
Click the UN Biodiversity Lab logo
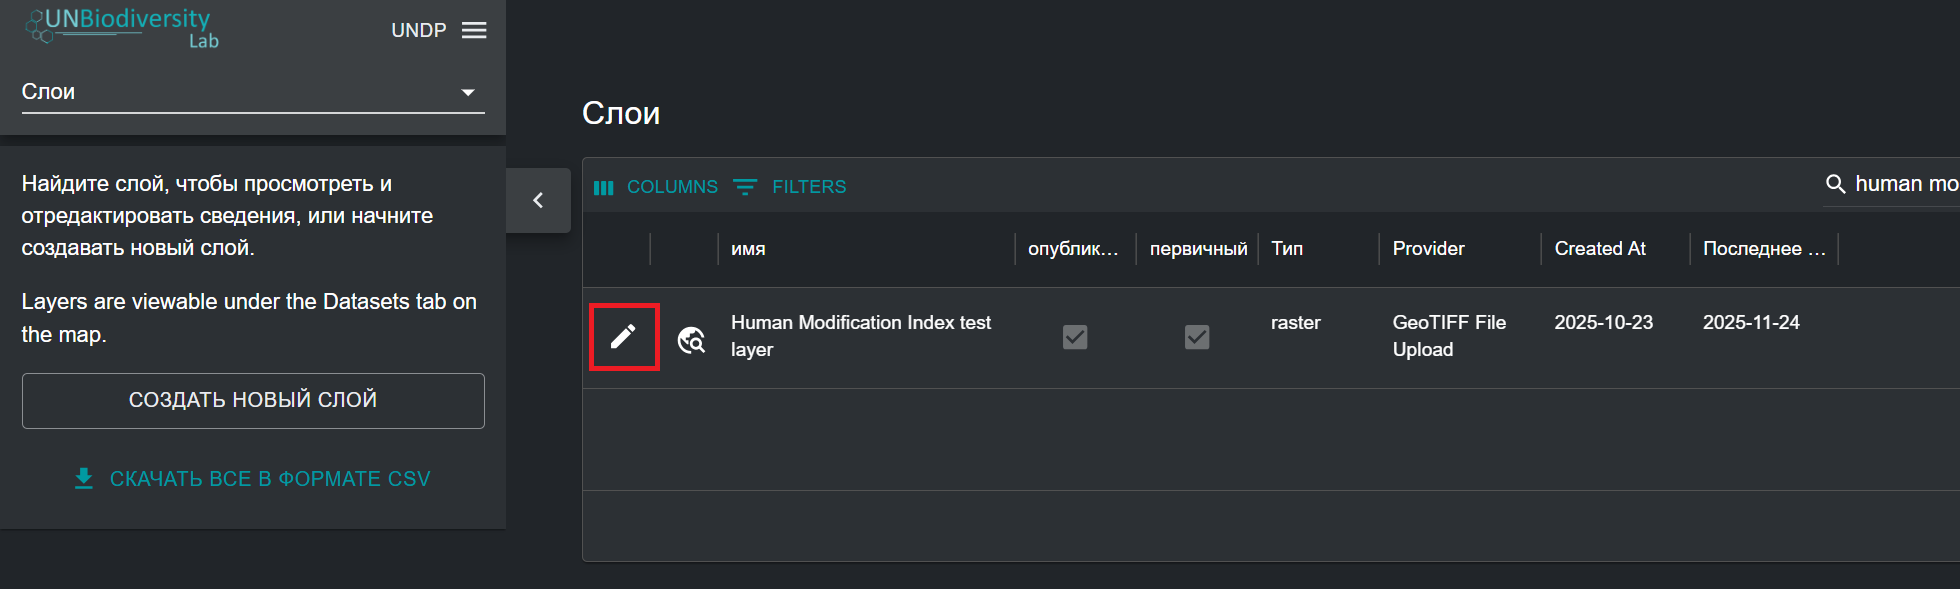point(122,27)
